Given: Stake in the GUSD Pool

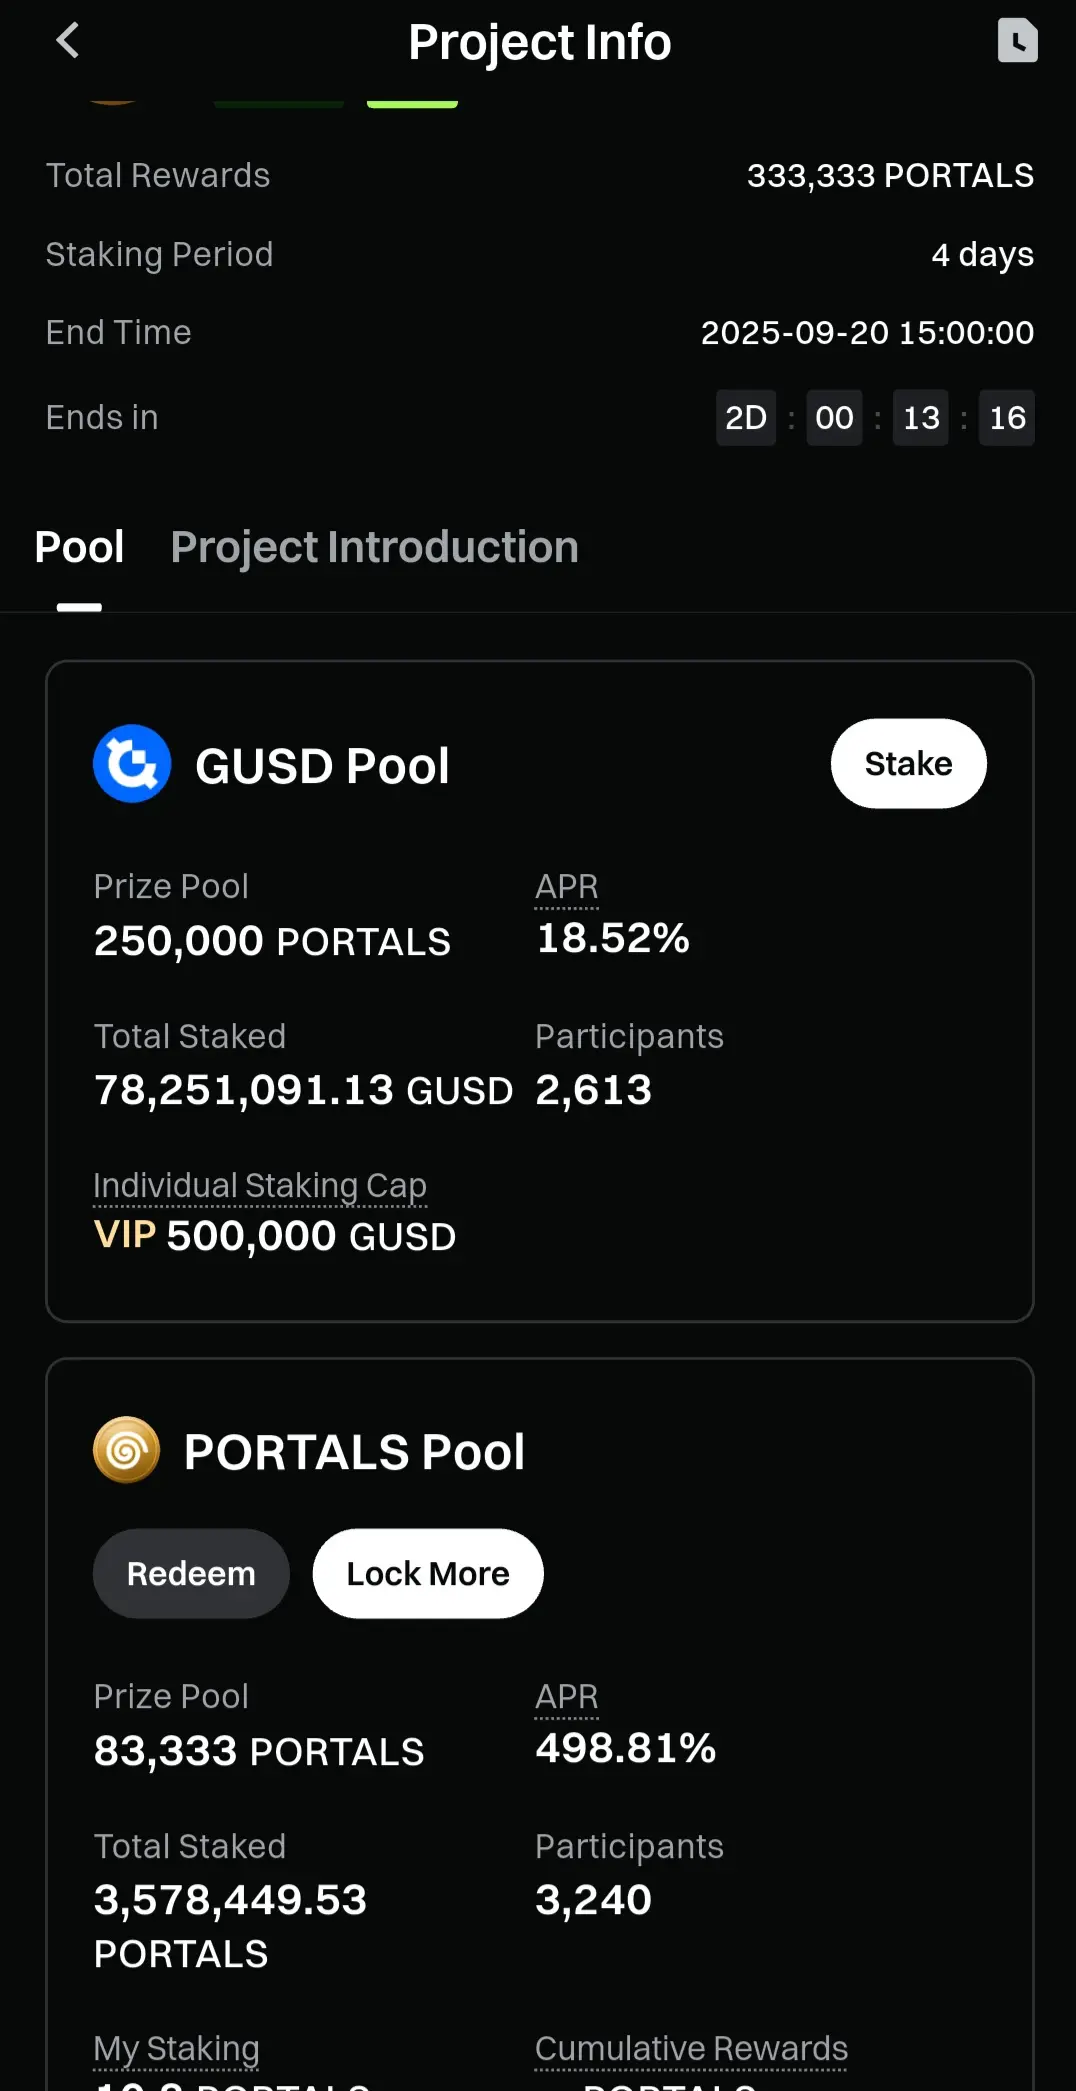Looking at the screenshot, I should point(908,764).
